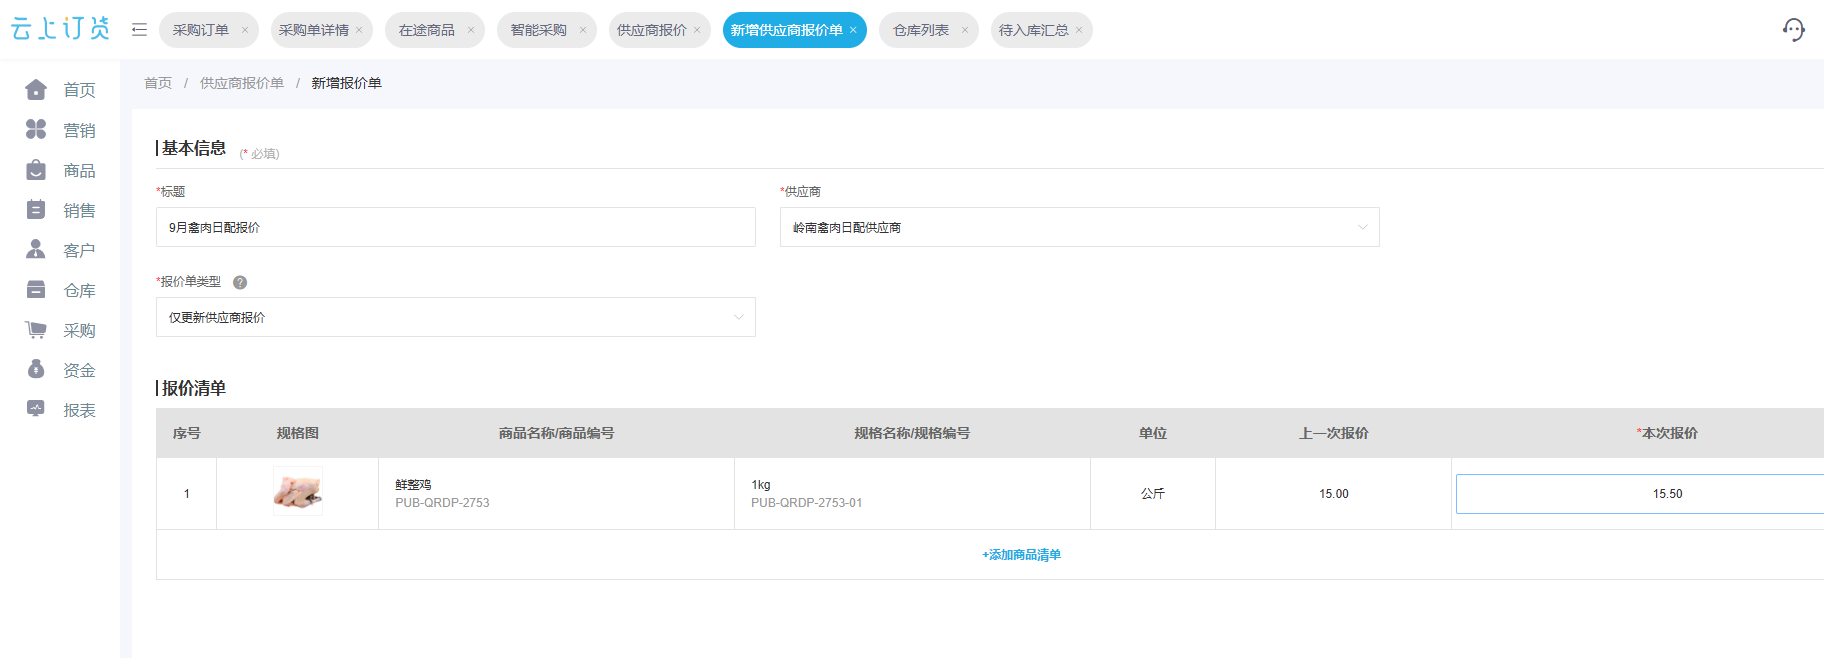Open the 鲜整鸡 product thumbnail
Image resolution: width=1824 pixels, height=658 pixels.
(x=298, y=491)
